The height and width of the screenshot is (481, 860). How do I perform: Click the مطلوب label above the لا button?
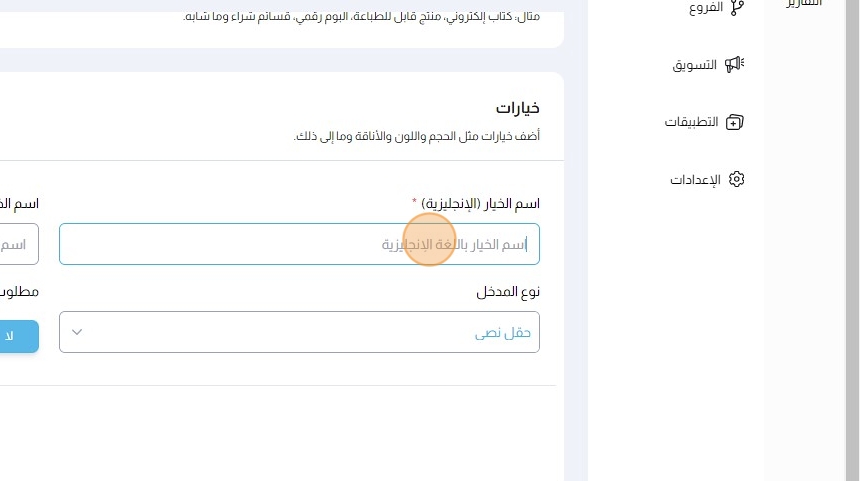[x=20, y=292]
